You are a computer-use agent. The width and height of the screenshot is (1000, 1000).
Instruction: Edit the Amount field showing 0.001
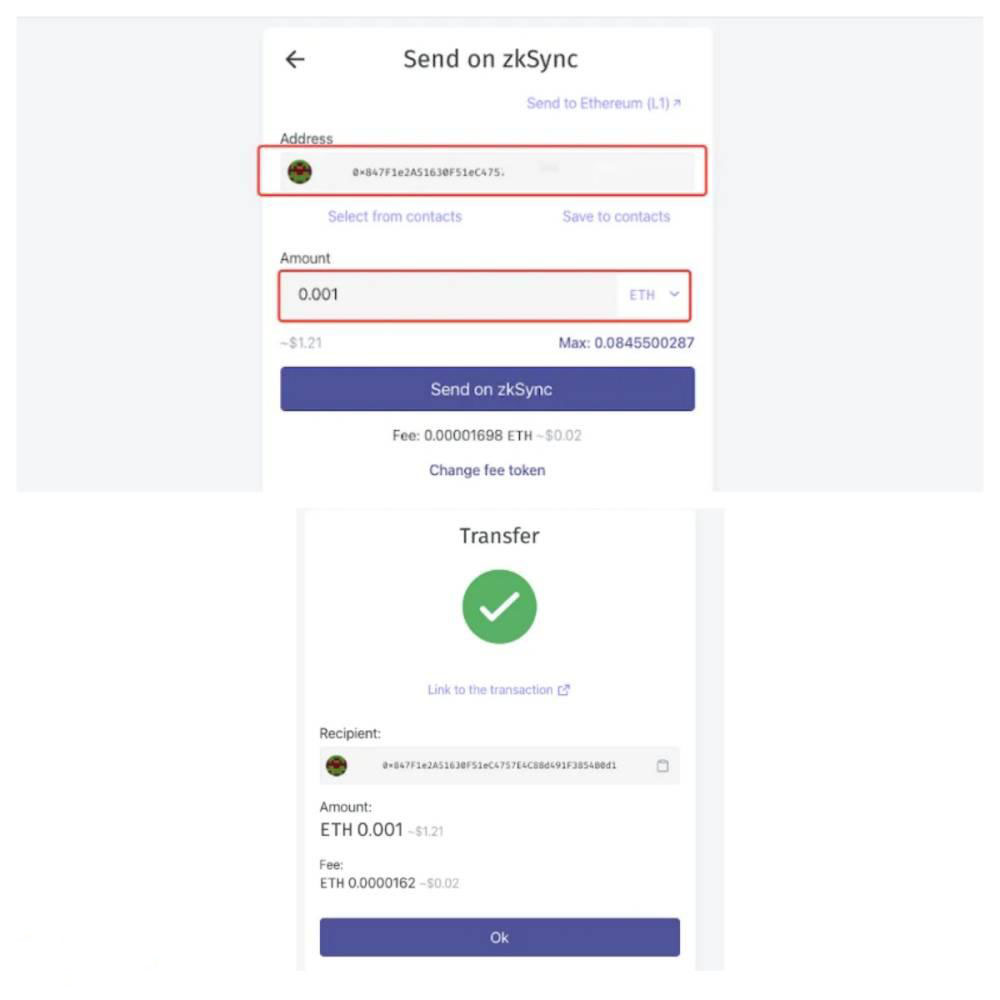tap(448, 295)
